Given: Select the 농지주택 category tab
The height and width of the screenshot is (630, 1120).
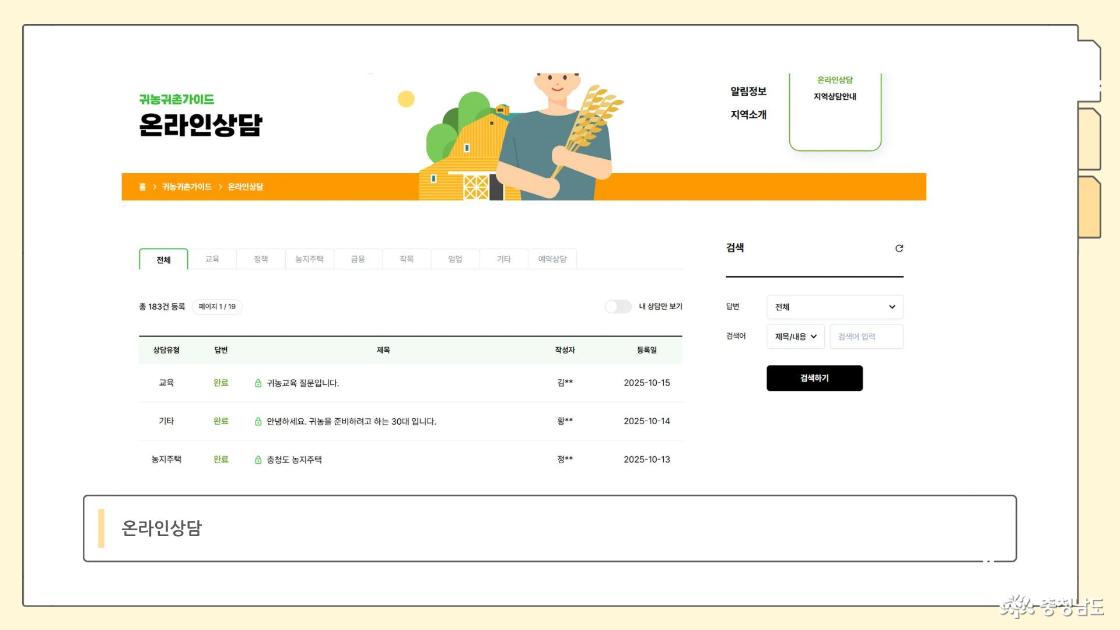Looking at the screenshot, I should (309, 259).
